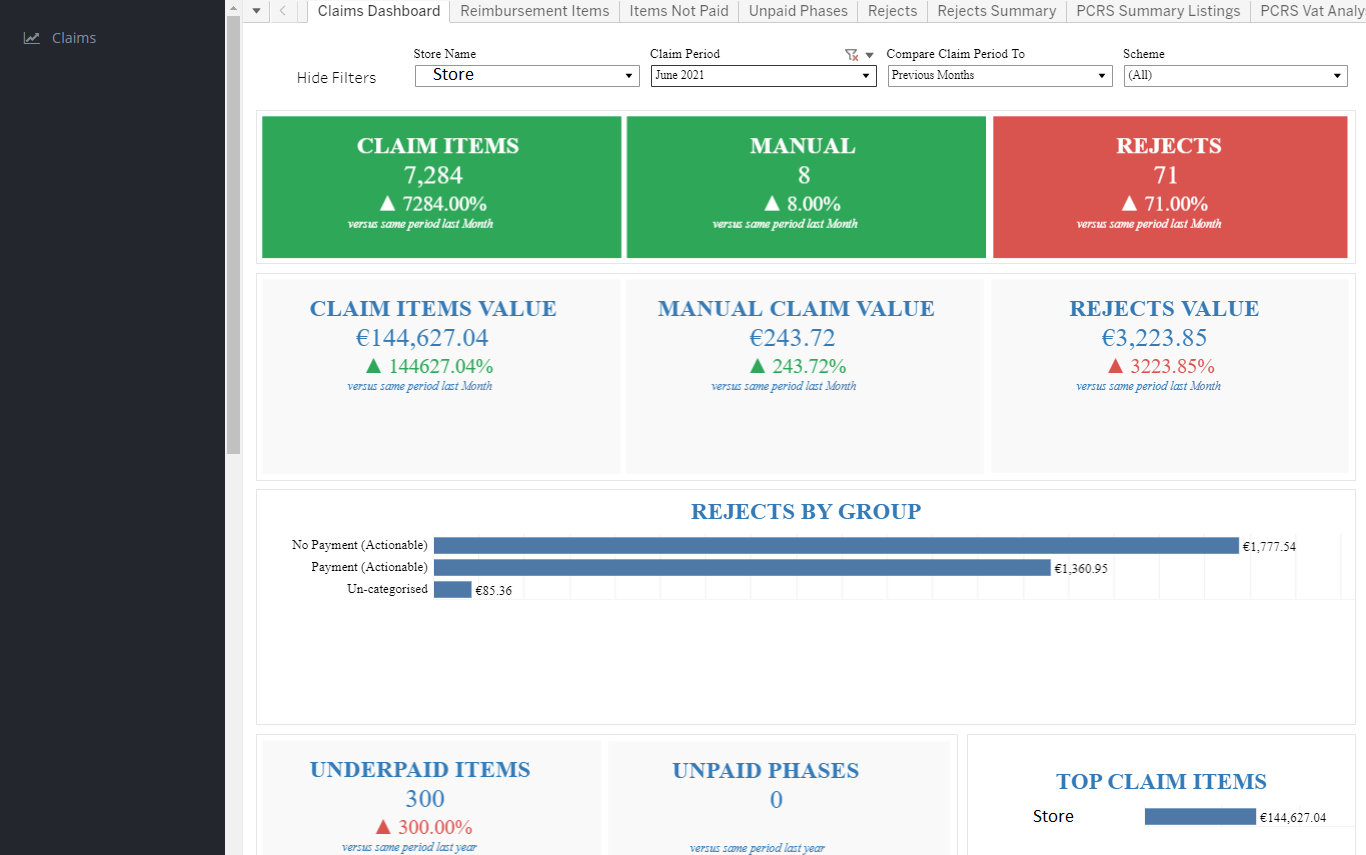This screenshot has width=1366, height=855.
Task: Open the Claims sidebar item
Action: tap(60, 38)
